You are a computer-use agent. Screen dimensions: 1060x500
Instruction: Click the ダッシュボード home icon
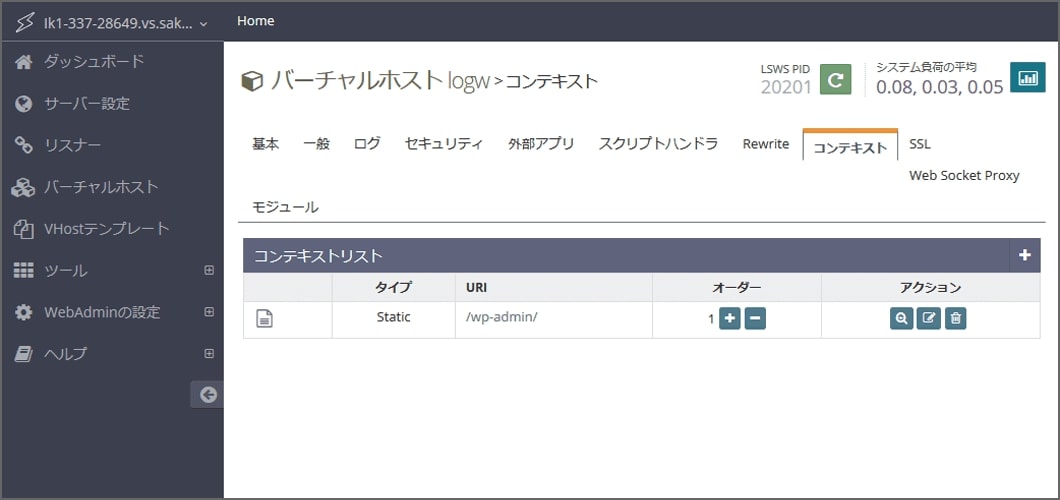[24, 62]
